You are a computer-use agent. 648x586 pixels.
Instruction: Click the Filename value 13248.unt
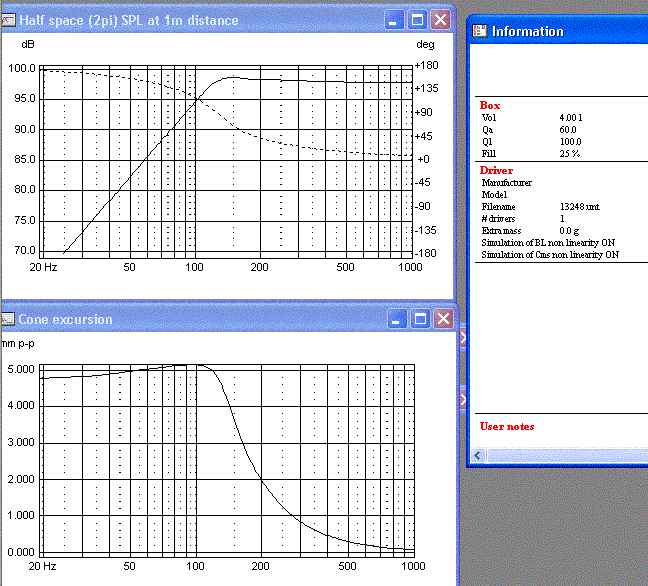pyautogui.click(x=579, y=207)
